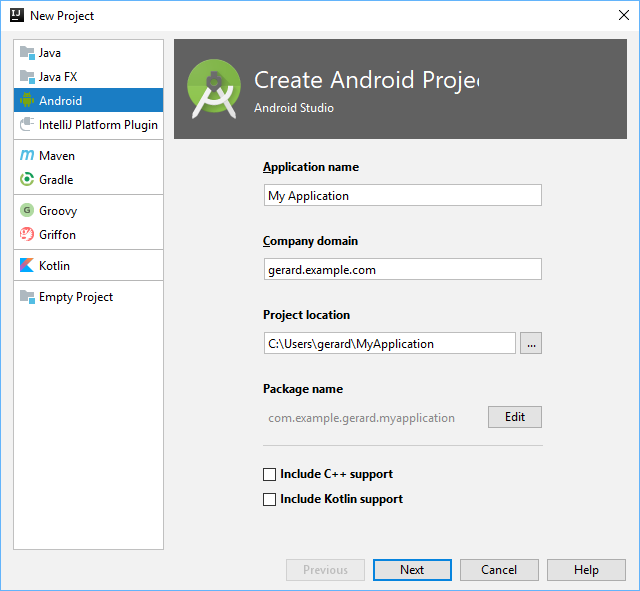The image size is (640, 591).
Task: Enable the Include C++ support checkbox
Action: (269, 474)
